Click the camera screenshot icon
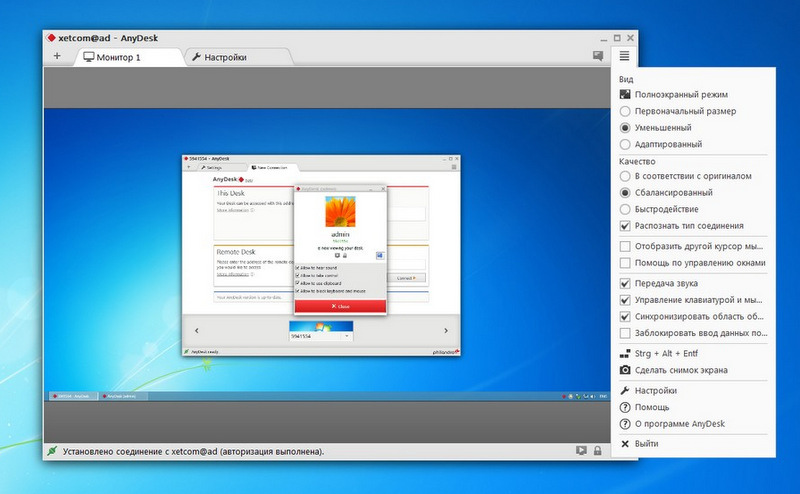Screen dimensions: 800x494 click(x=625, y=370)
